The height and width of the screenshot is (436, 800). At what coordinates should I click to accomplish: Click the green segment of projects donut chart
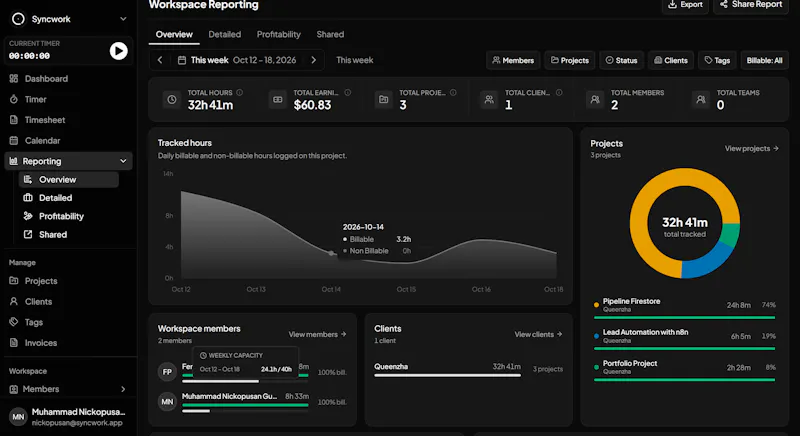[x=731, y=235]
